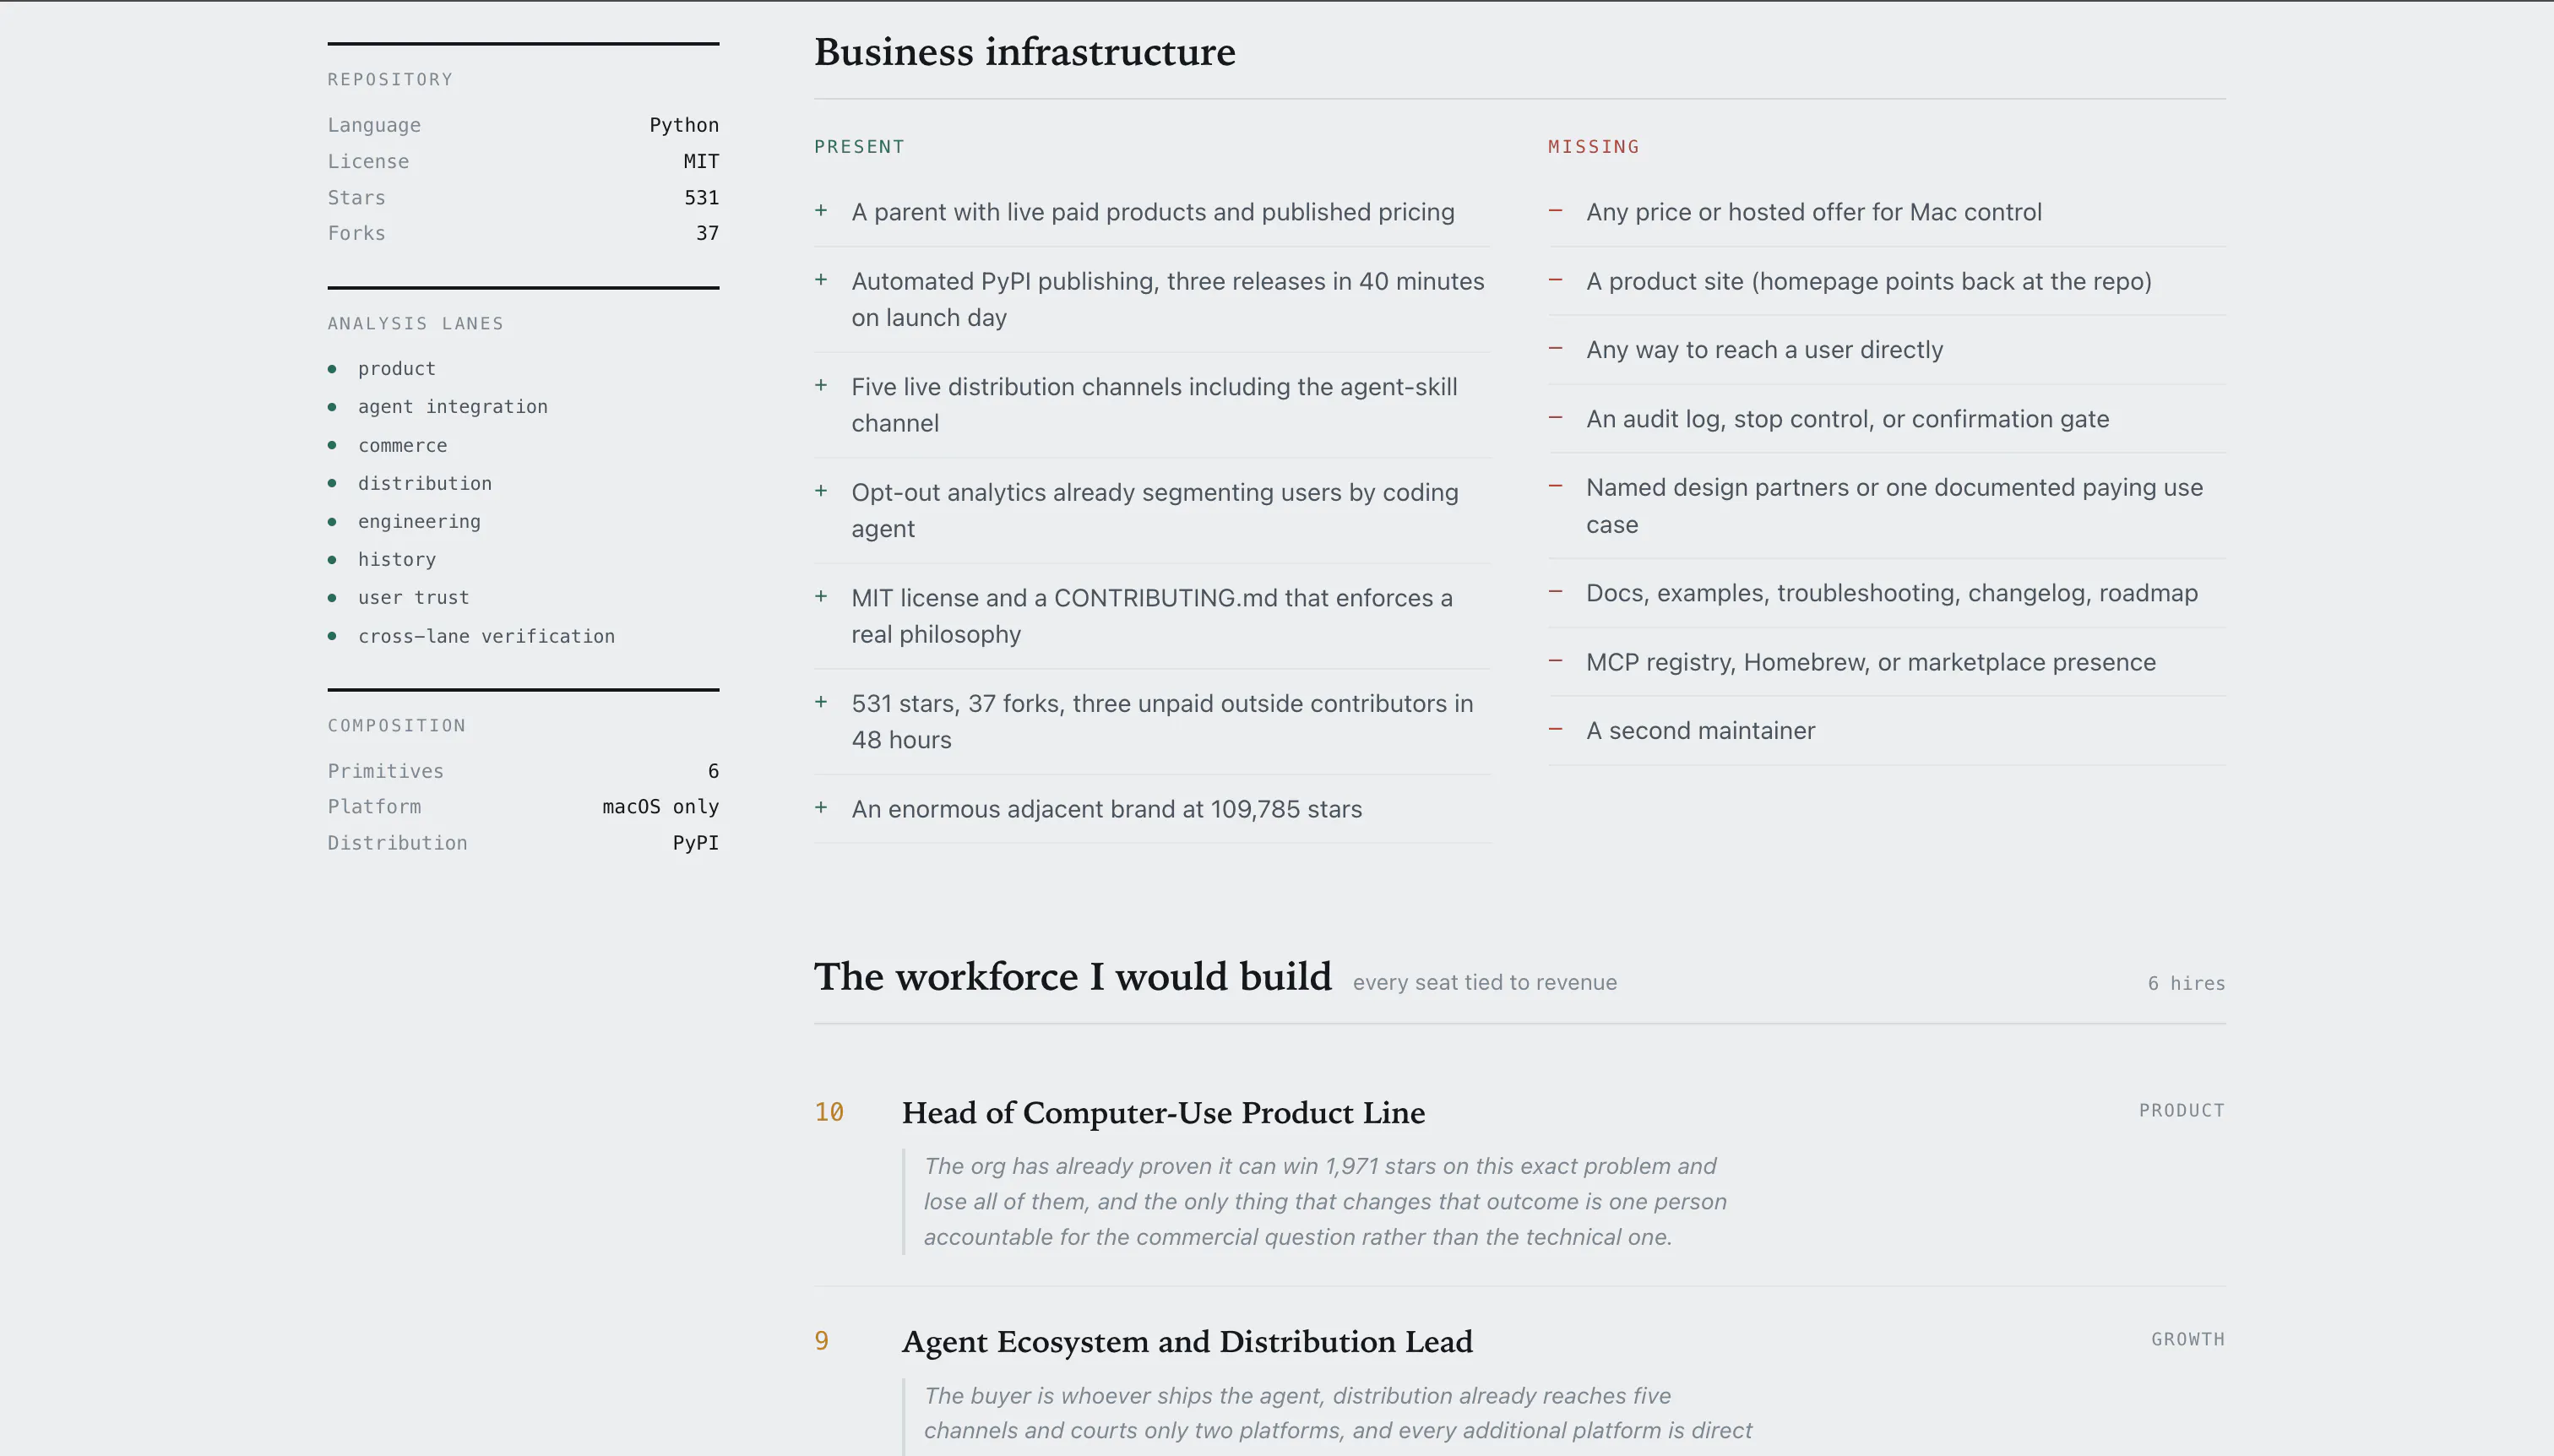Viewport: 2554px width, 1456px height.
Task: Click the GROWTH tag on second hire
Action: 2187,1339
